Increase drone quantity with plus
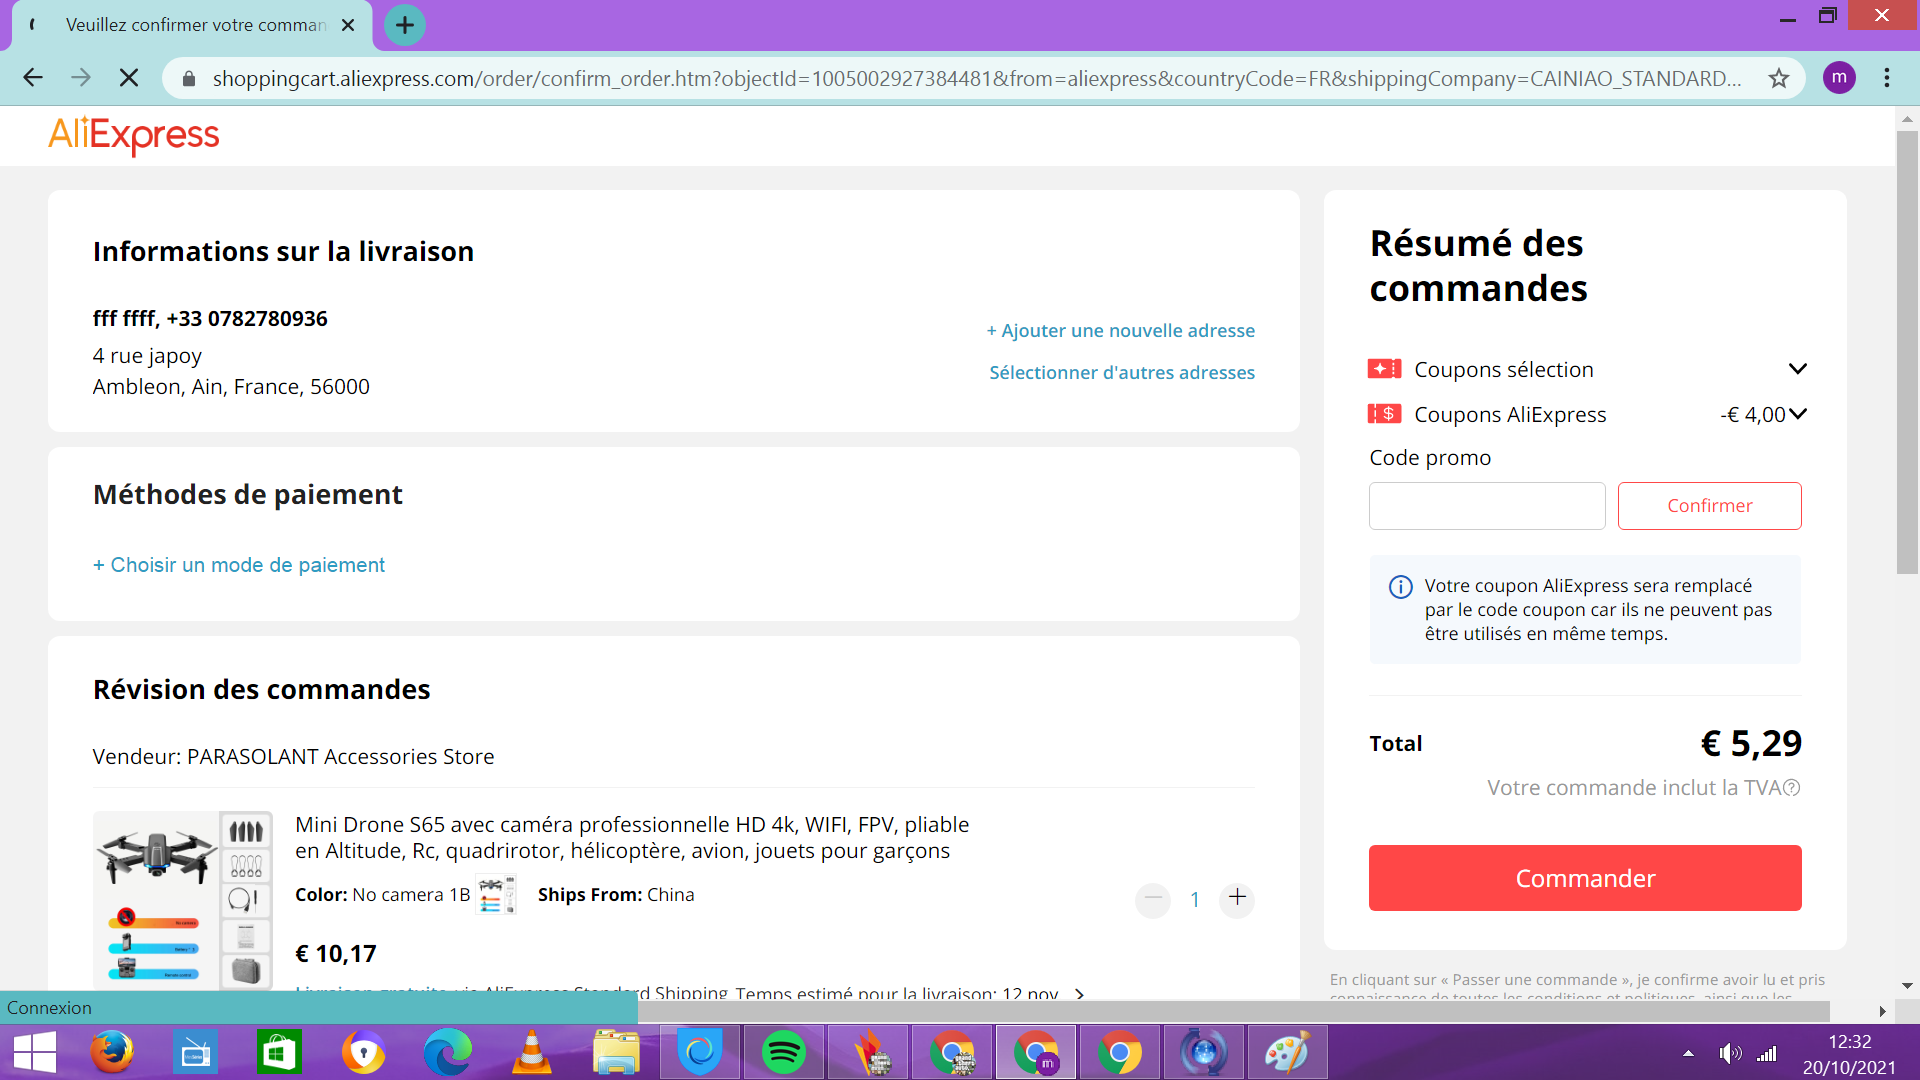This screenshot has width=1920, height=1080. point(1237,898)
